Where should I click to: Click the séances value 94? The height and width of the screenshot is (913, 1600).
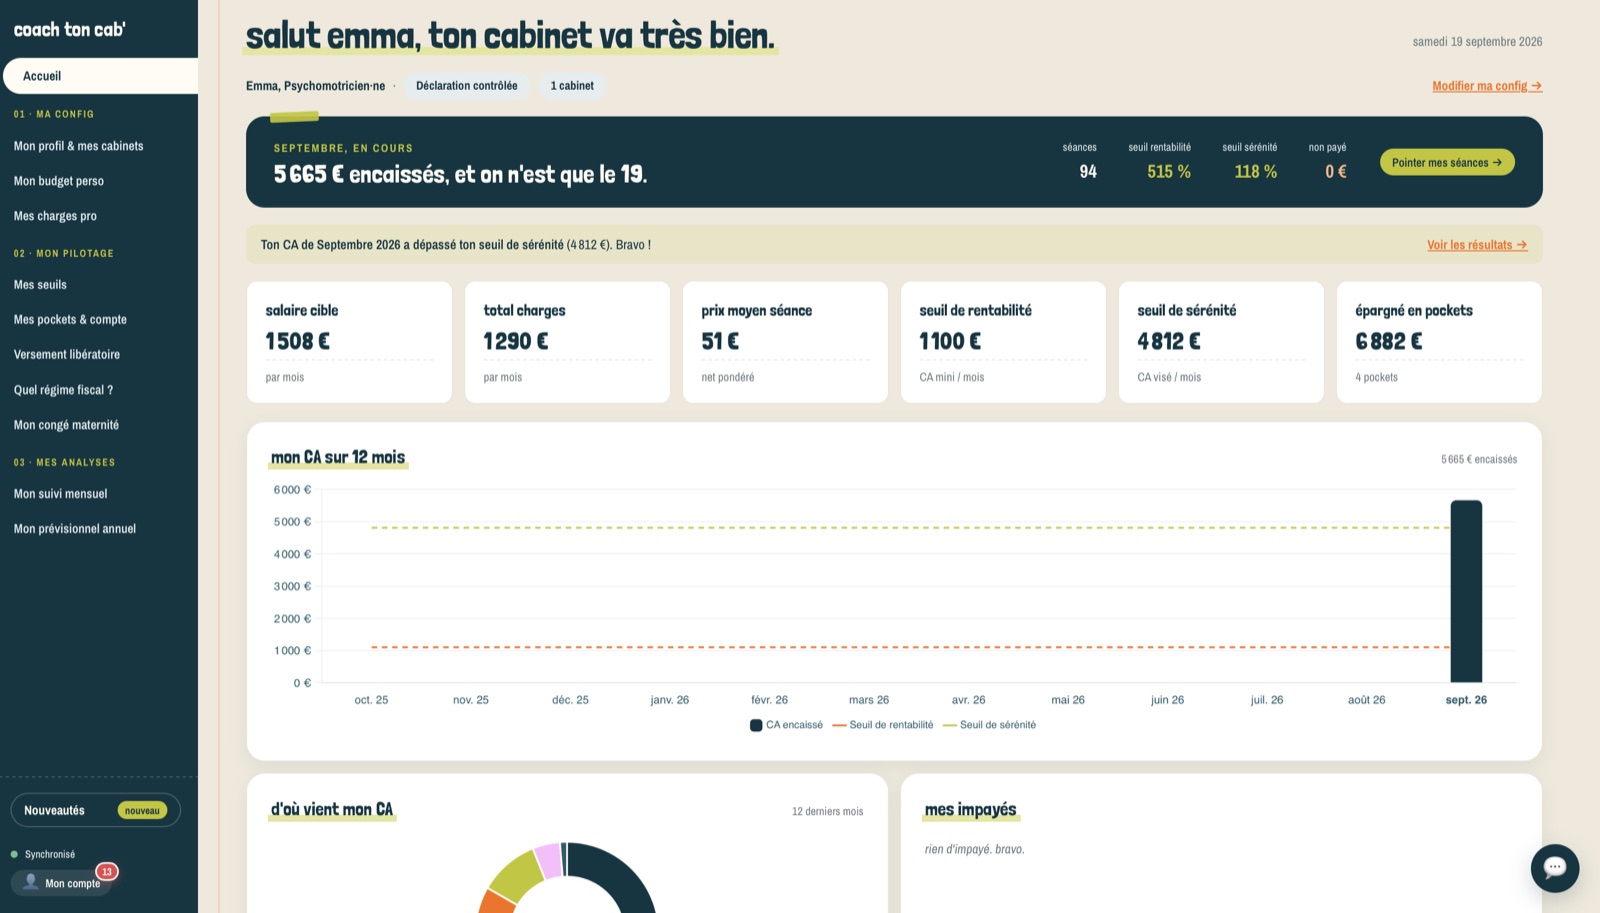coord(1088,172)
